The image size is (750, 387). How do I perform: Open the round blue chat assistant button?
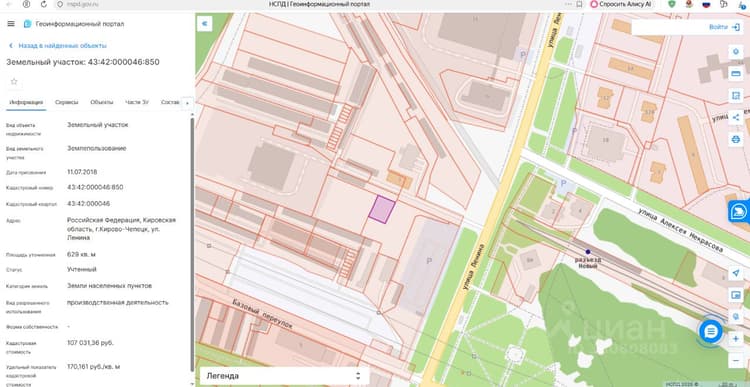coord(711,332)
